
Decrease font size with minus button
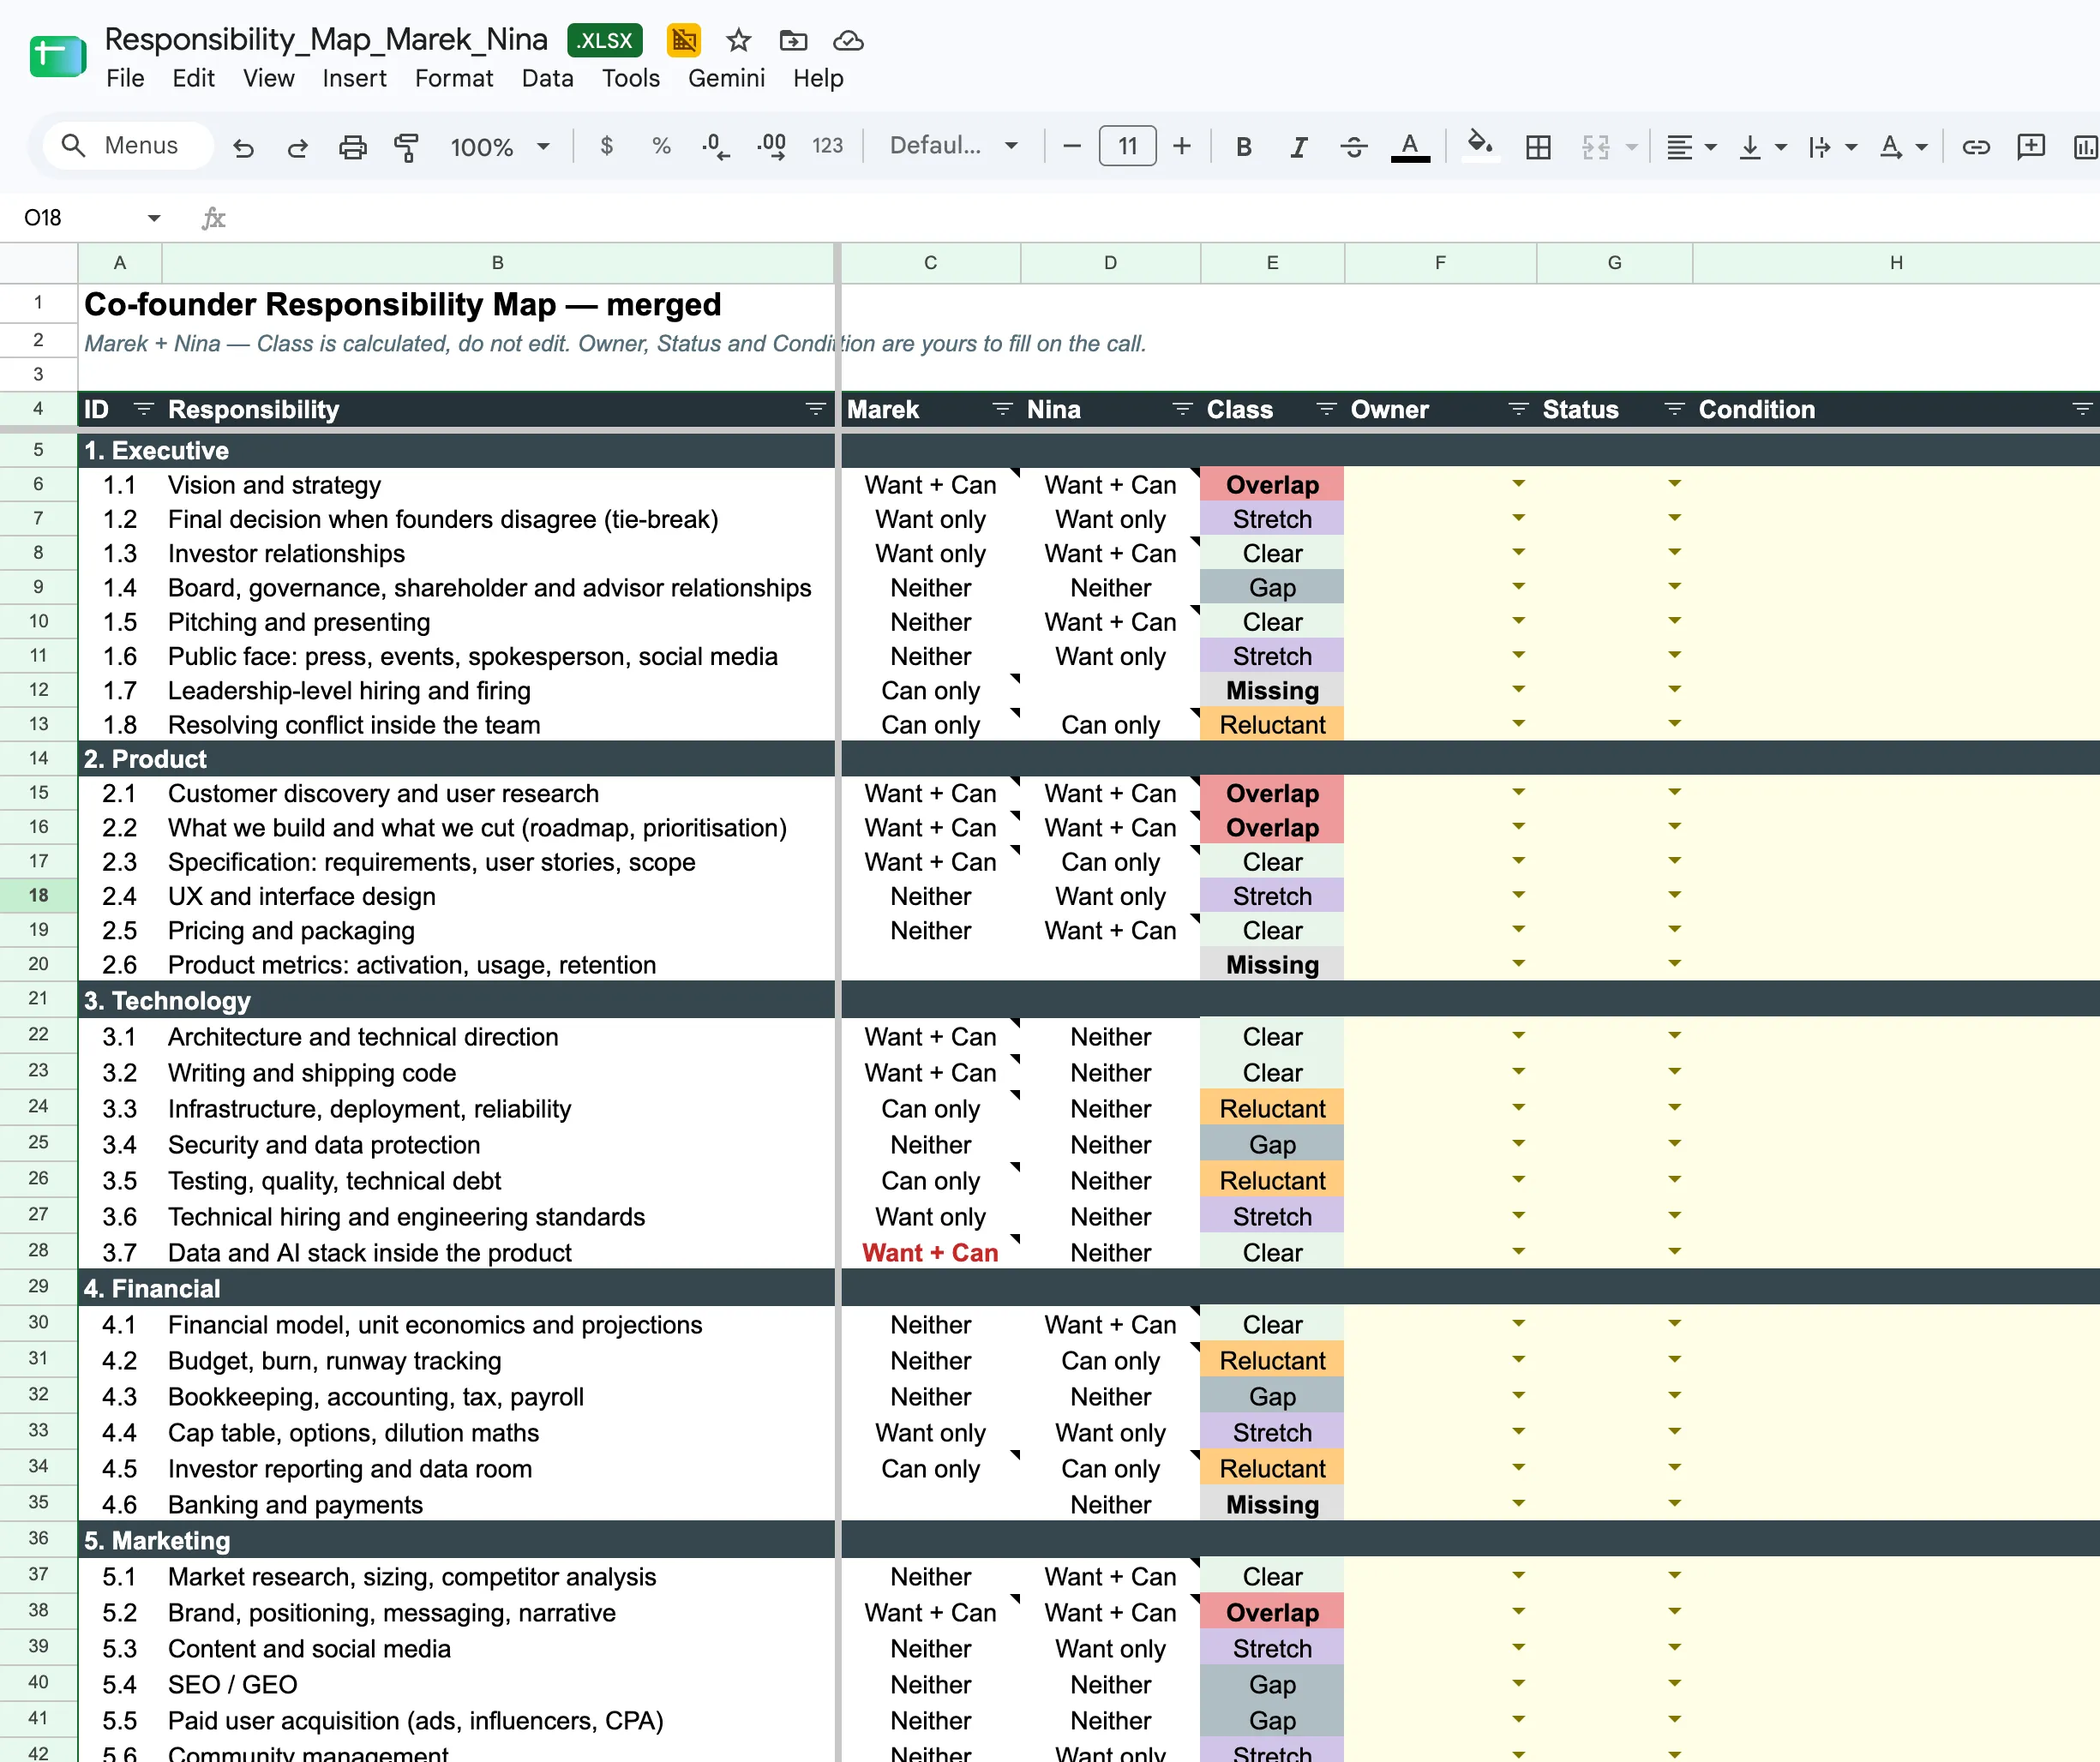[1071, 146]
